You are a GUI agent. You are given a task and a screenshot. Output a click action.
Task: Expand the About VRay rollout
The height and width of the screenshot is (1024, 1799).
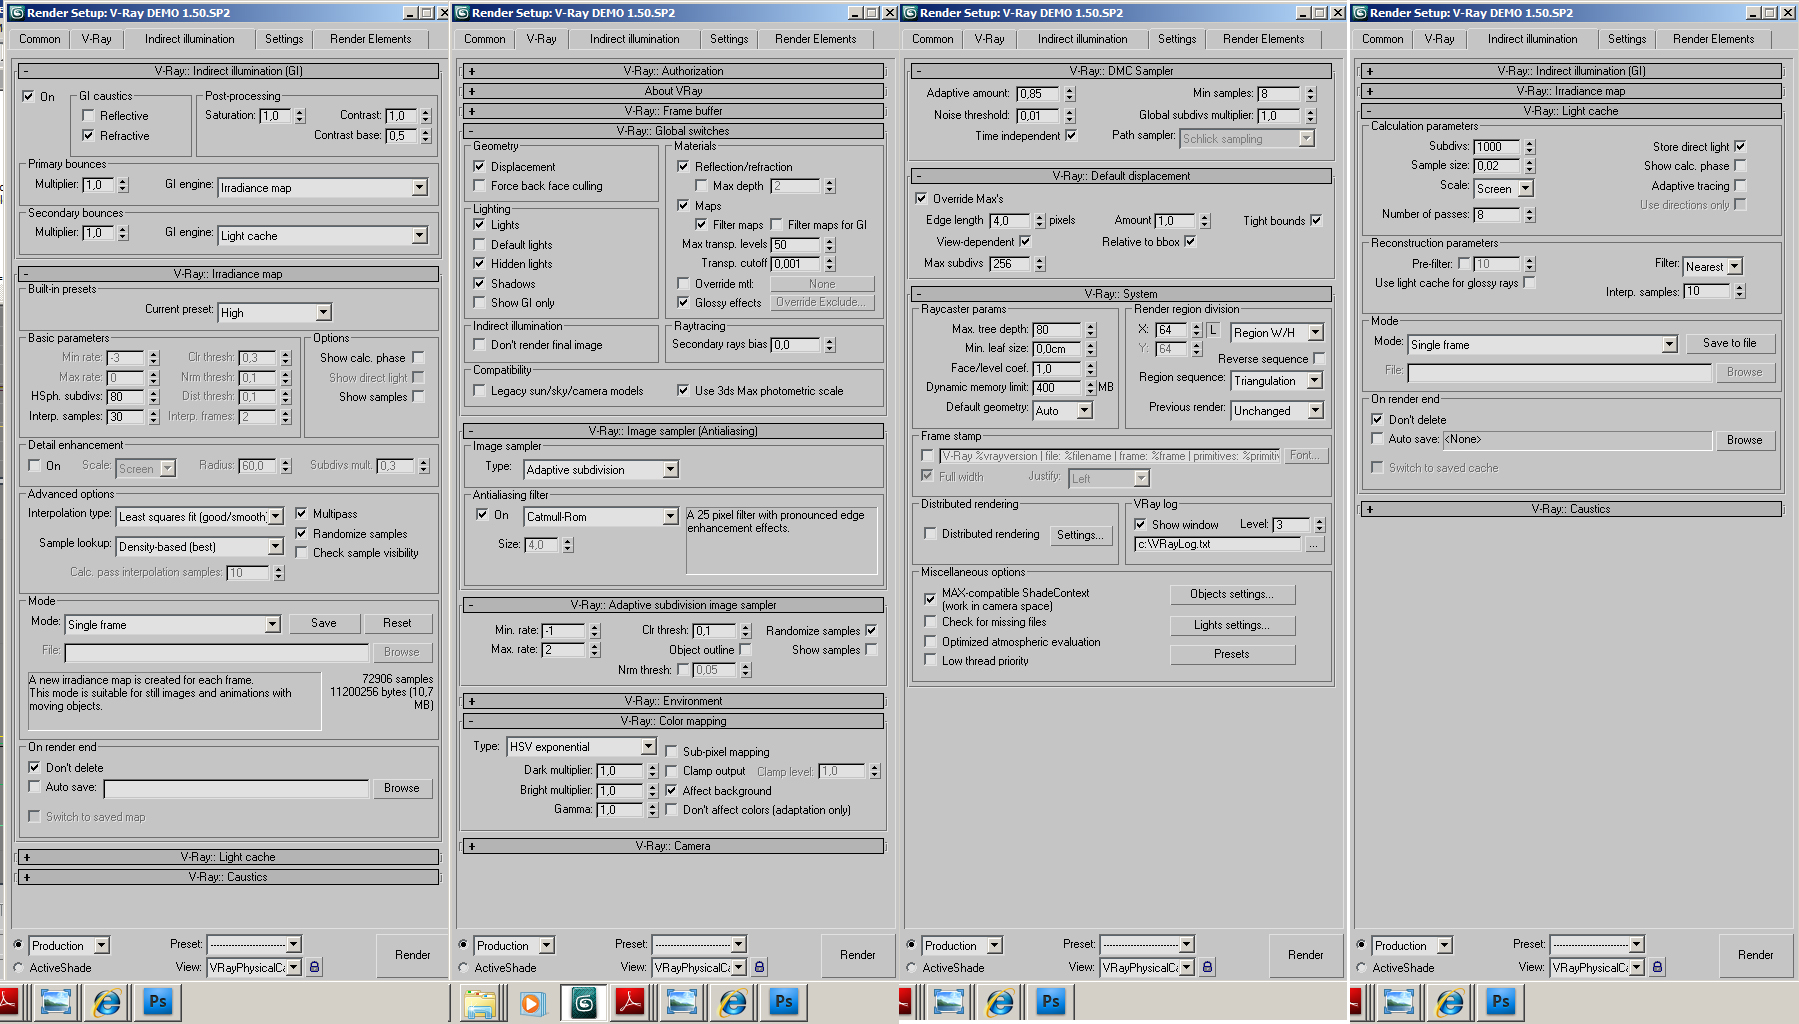(673, 91)
